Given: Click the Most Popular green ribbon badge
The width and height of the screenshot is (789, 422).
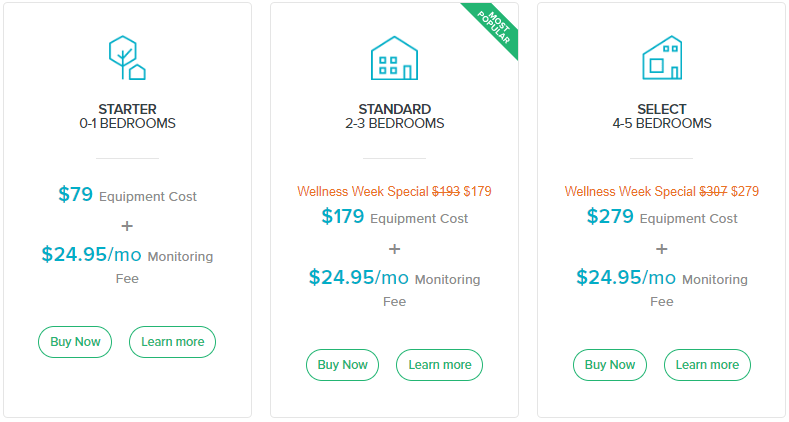Looking at the screenshot, I should (493, 28).
